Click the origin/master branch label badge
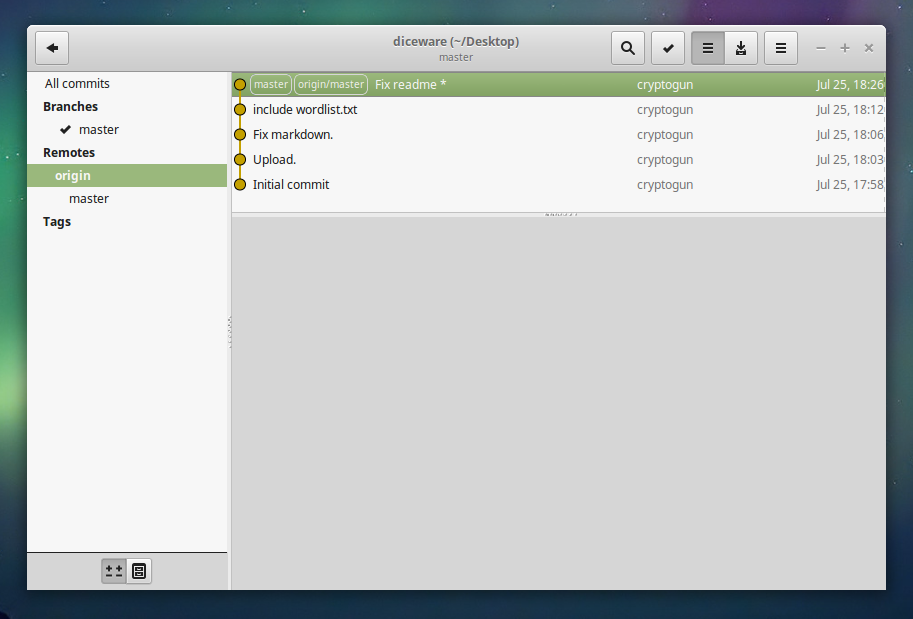The height and width of the screenshot is (619, 913). 330,84
